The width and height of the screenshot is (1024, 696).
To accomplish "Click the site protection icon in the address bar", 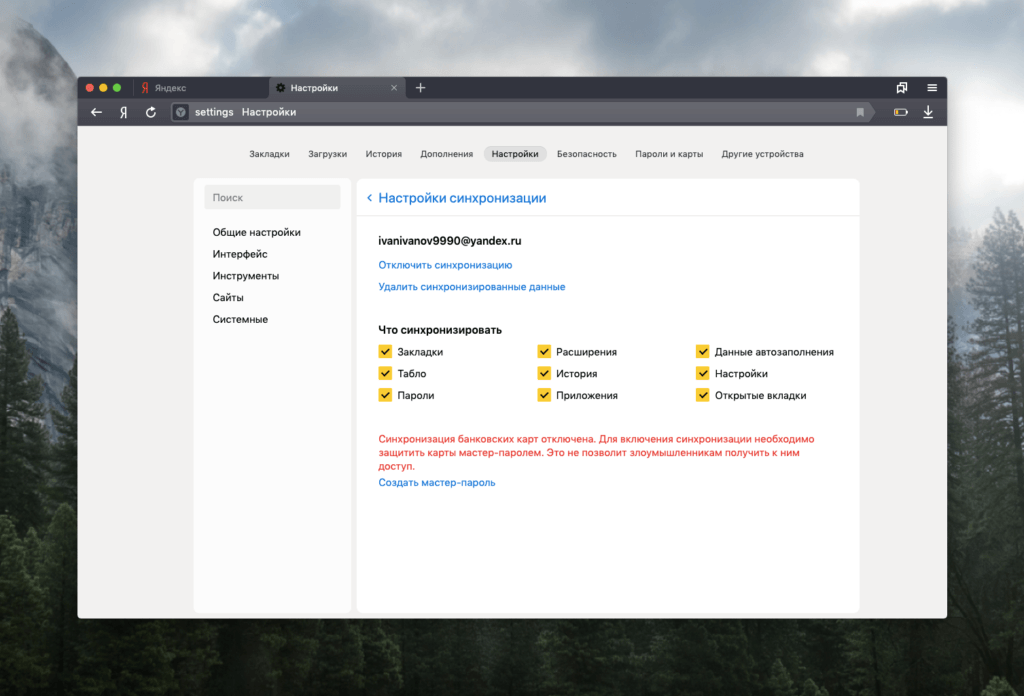I will pyautogui.click(x=181, y=112).
